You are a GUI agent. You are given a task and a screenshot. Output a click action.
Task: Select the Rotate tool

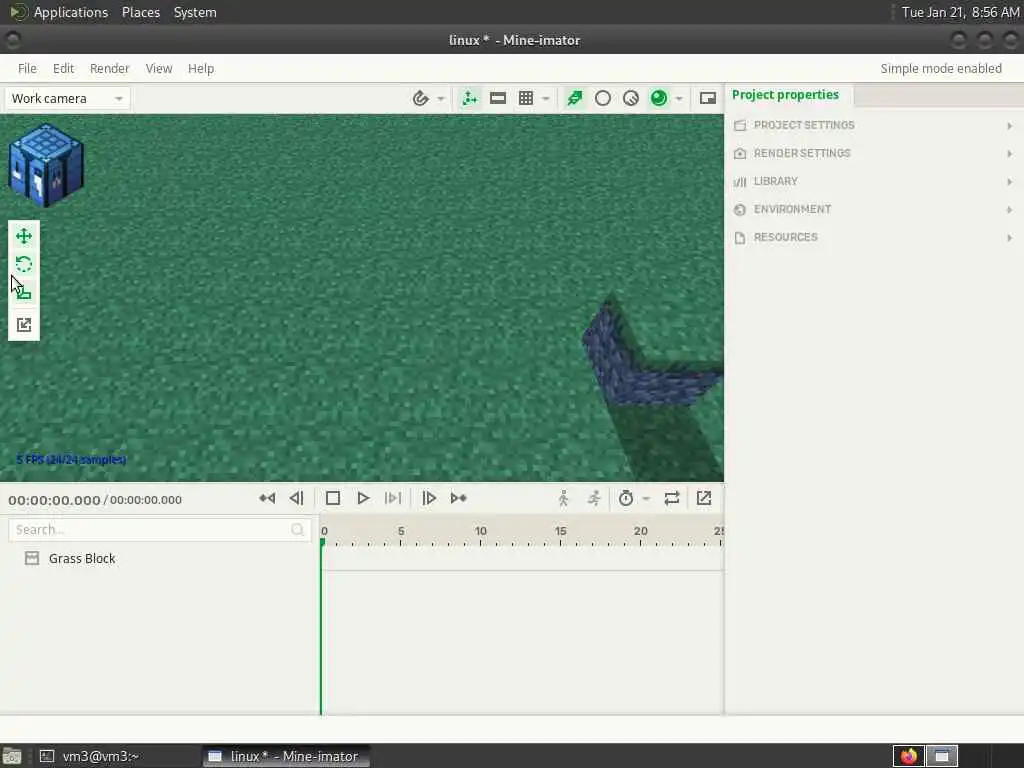coord(24,264)
